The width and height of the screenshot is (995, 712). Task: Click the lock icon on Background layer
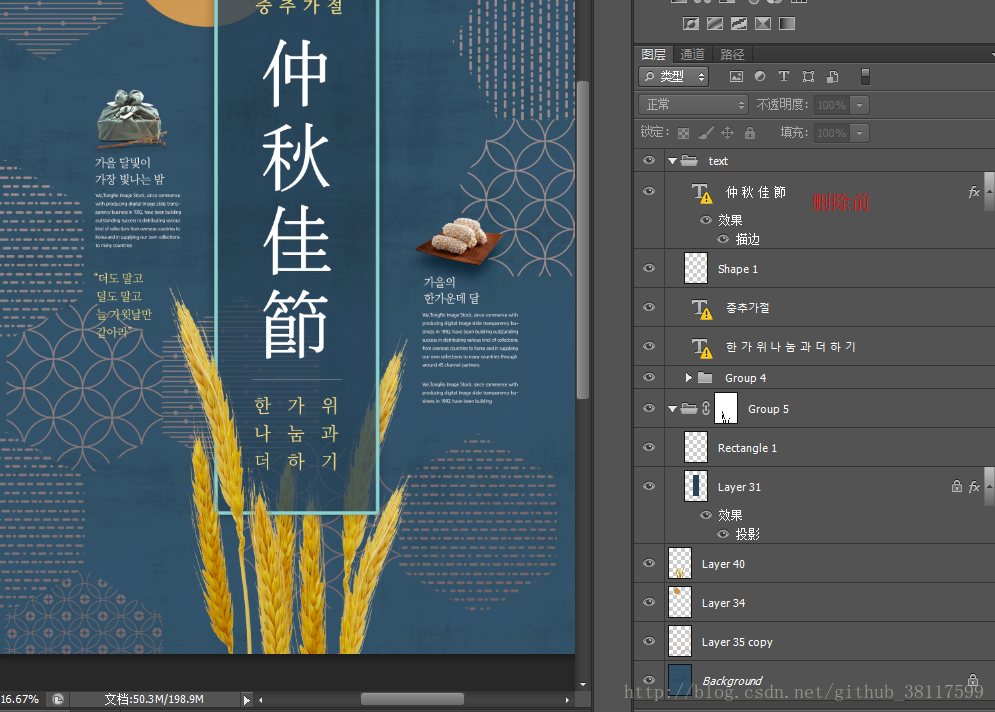click(973, 680)
